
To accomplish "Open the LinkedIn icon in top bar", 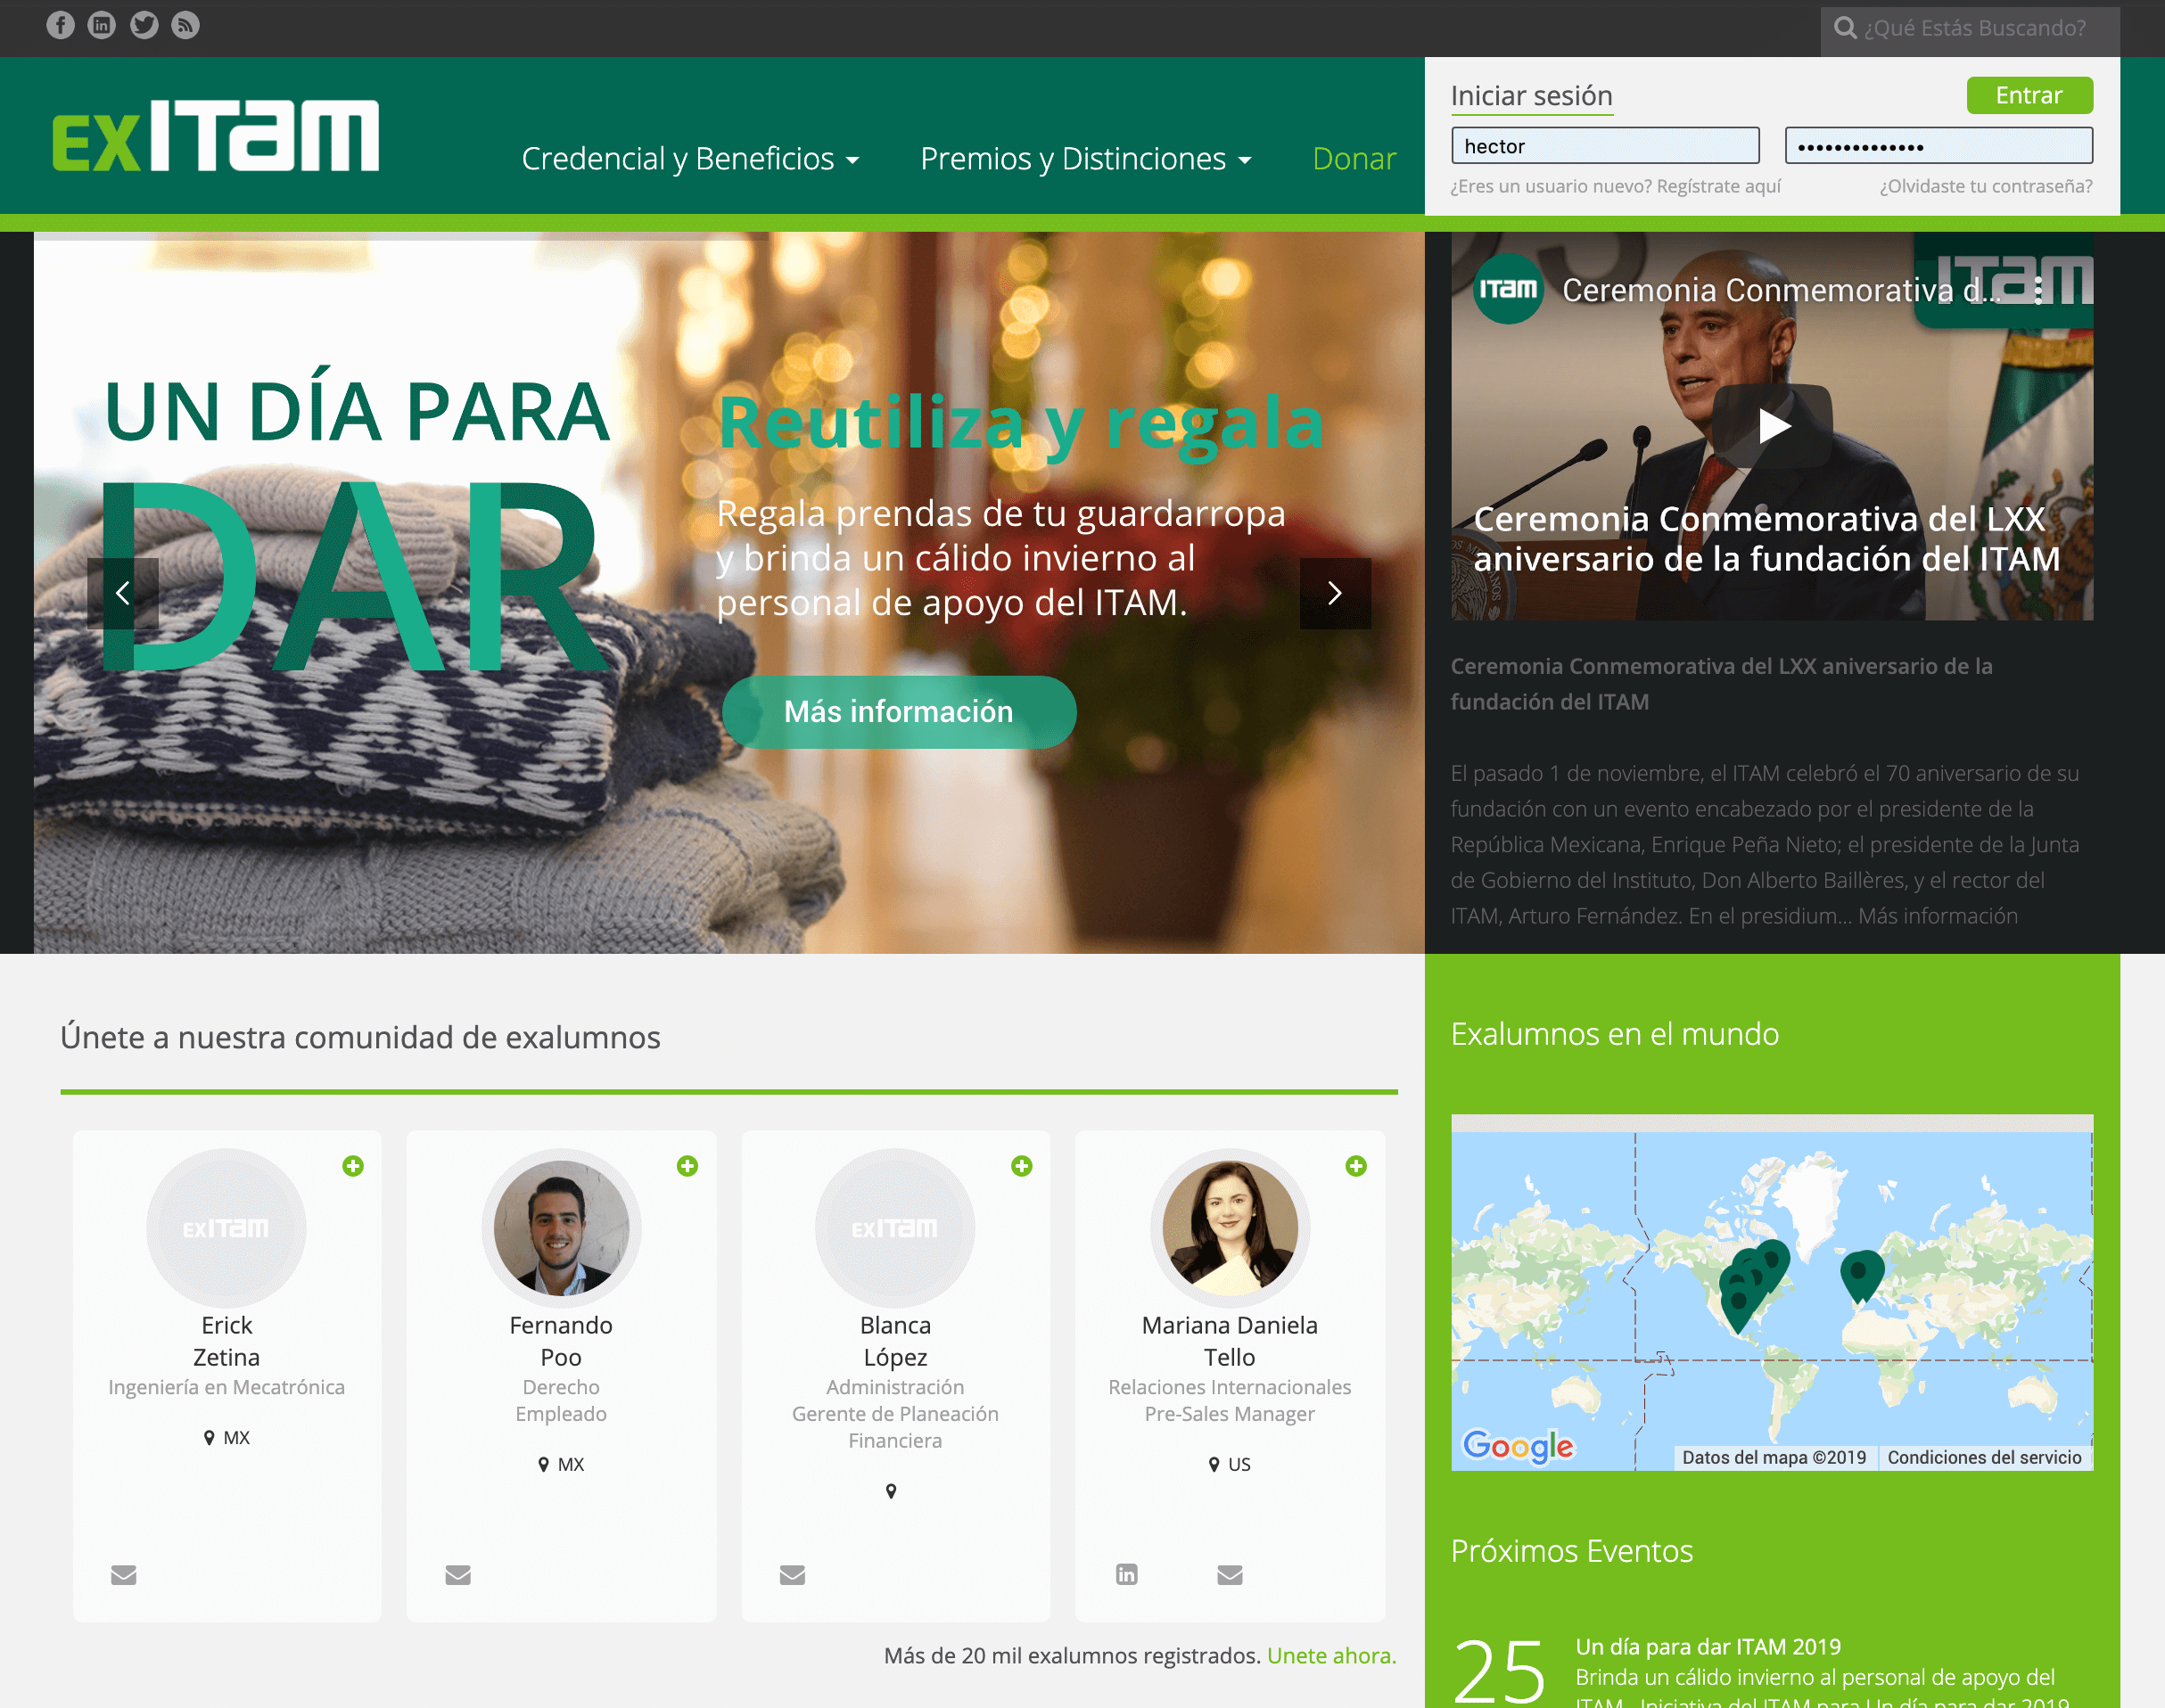I will click(102, 25).
